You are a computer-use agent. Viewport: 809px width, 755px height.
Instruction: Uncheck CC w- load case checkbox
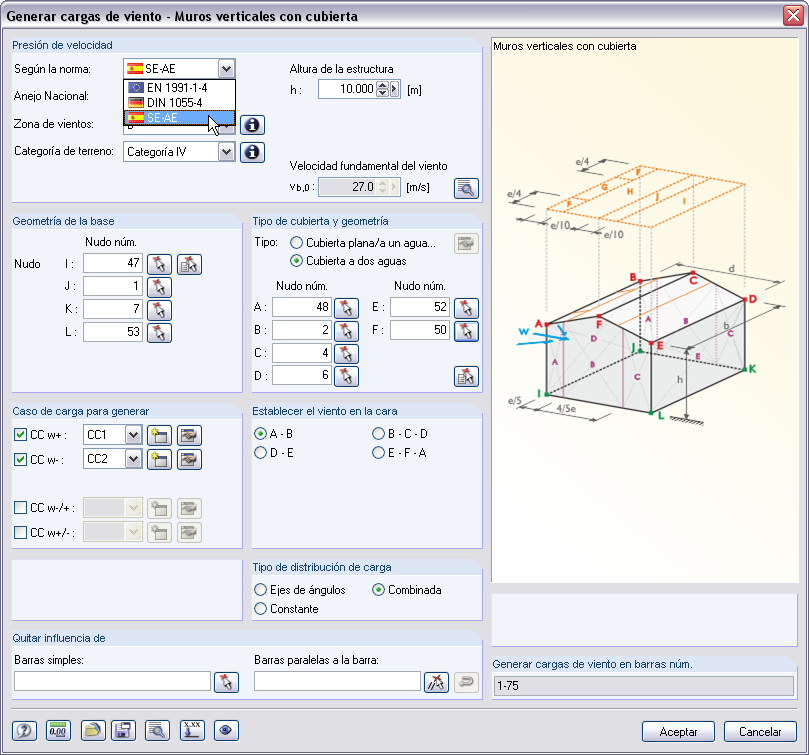point(20,459)
